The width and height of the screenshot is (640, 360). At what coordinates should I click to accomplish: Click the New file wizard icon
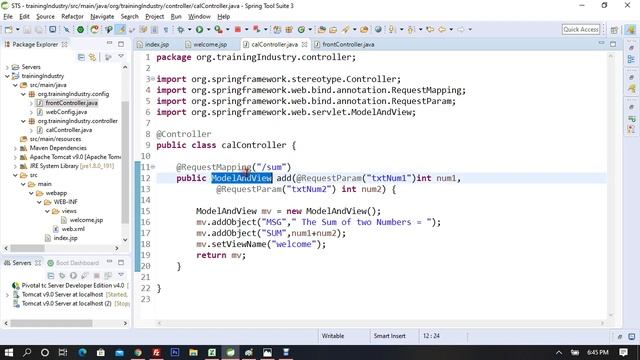point(9,29)
